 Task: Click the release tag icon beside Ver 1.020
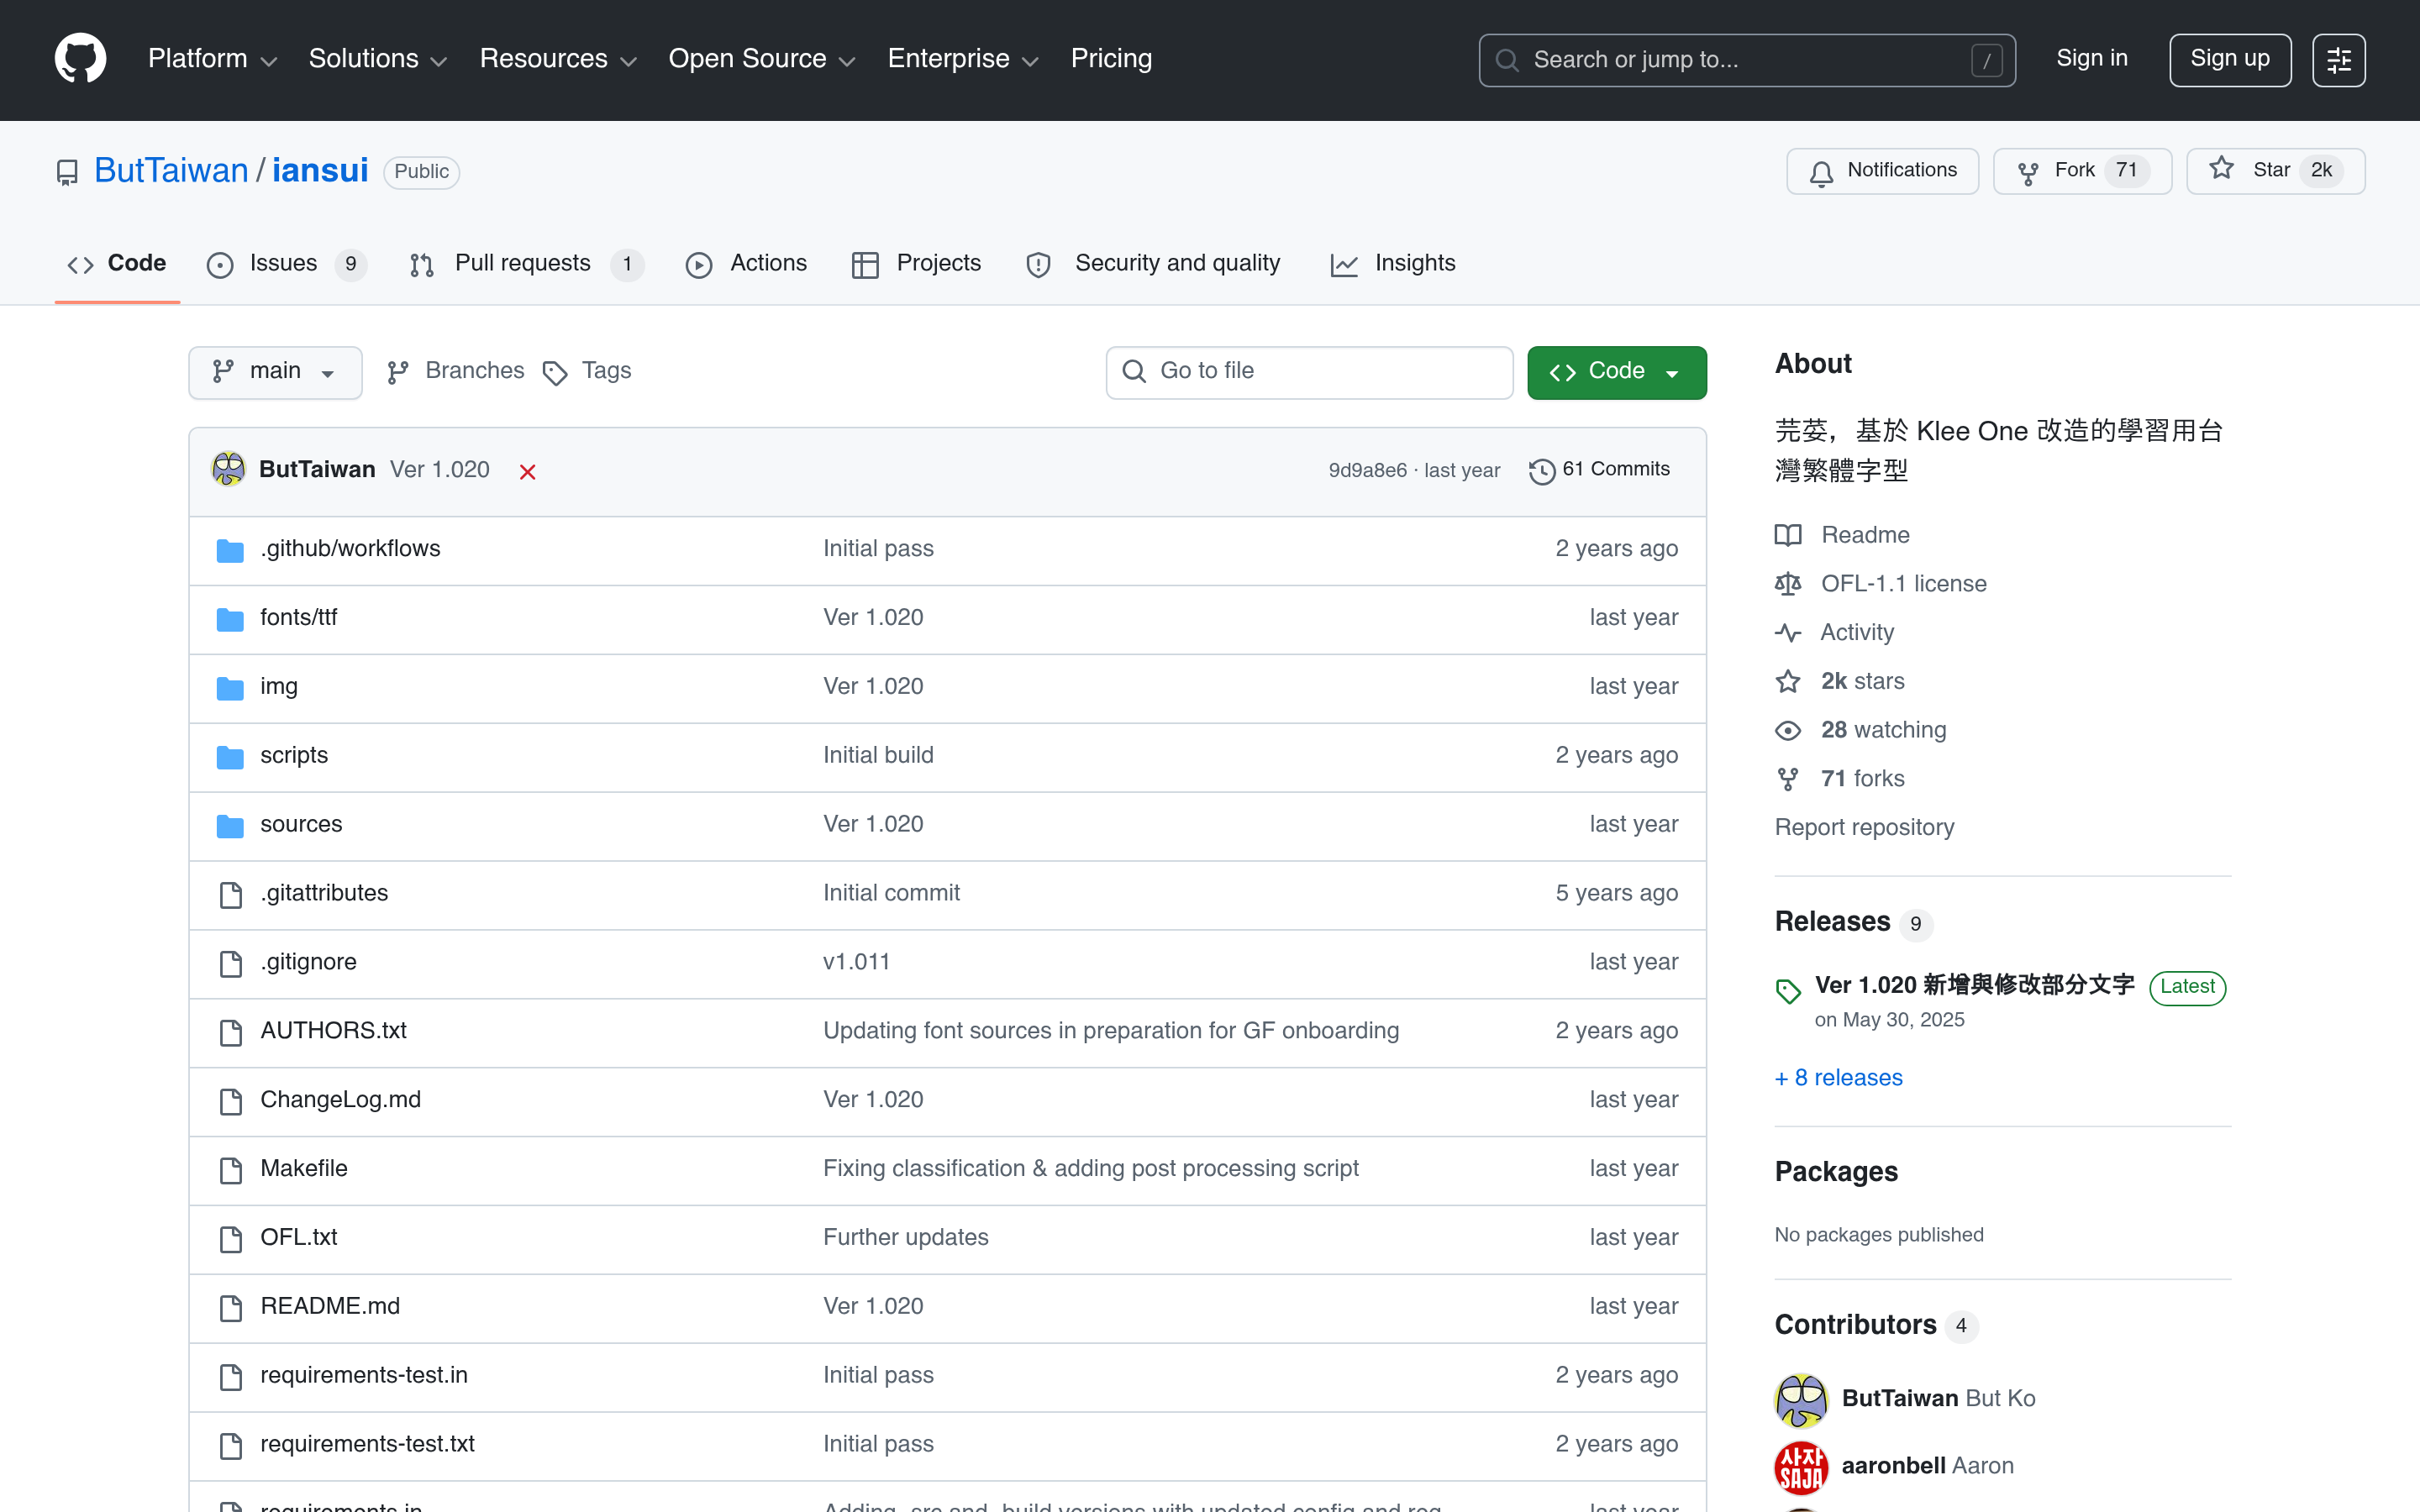1788,990
